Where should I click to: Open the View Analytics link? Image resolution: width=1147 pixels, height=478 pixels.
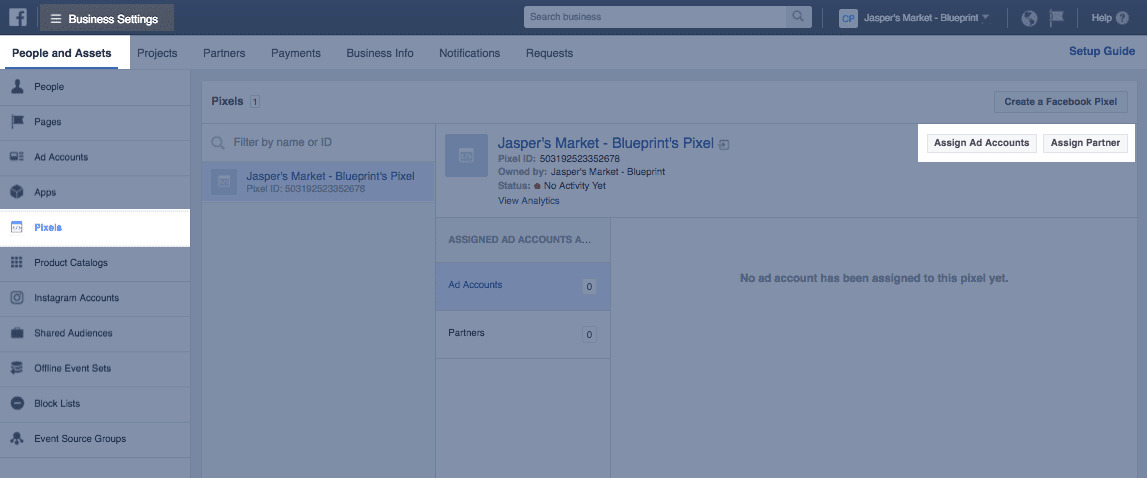528,200
